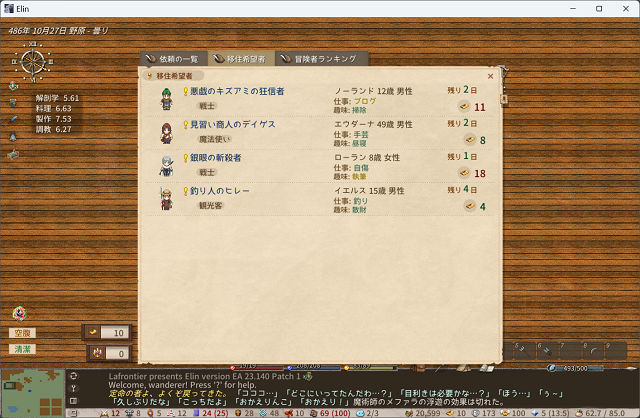Click ローラン 8歳 女性 info
This screenshot has width=640, height=418.
[367, 158]
